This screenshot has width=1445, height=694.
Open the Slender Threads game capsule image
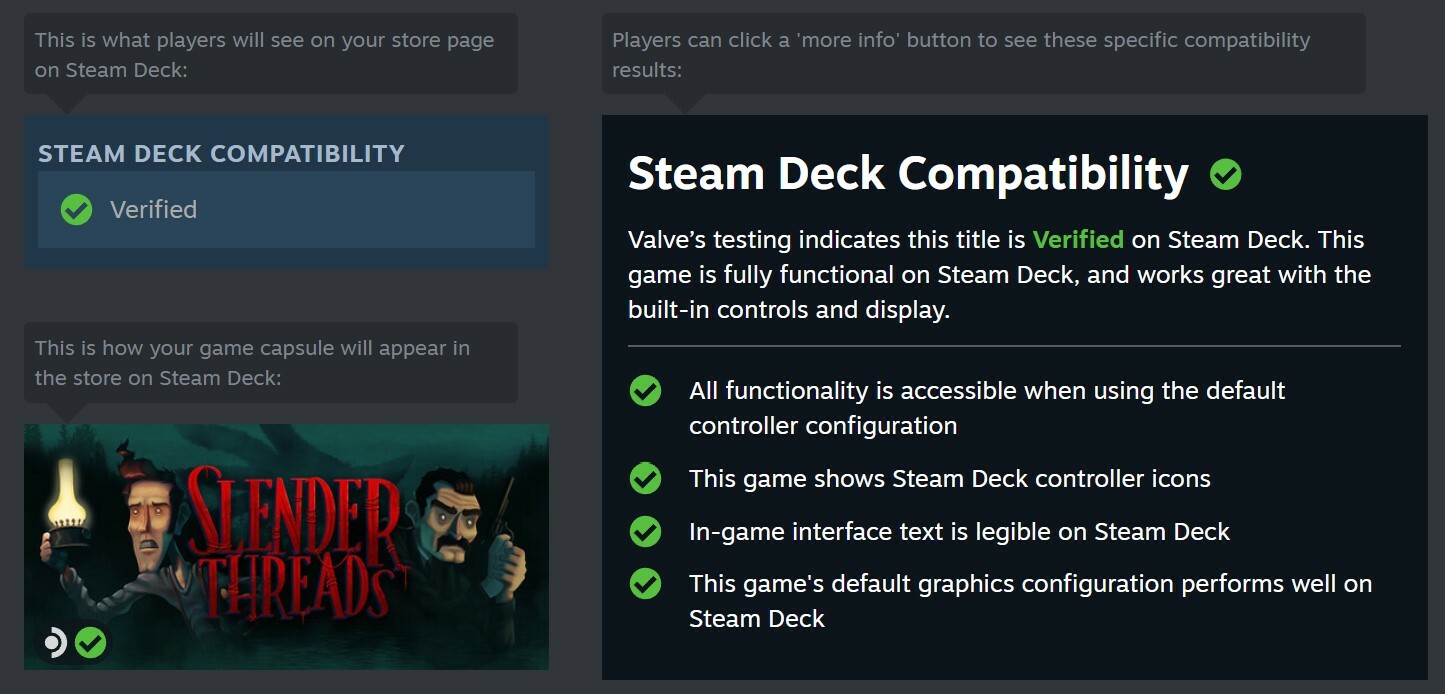click(x=286, y=546)
